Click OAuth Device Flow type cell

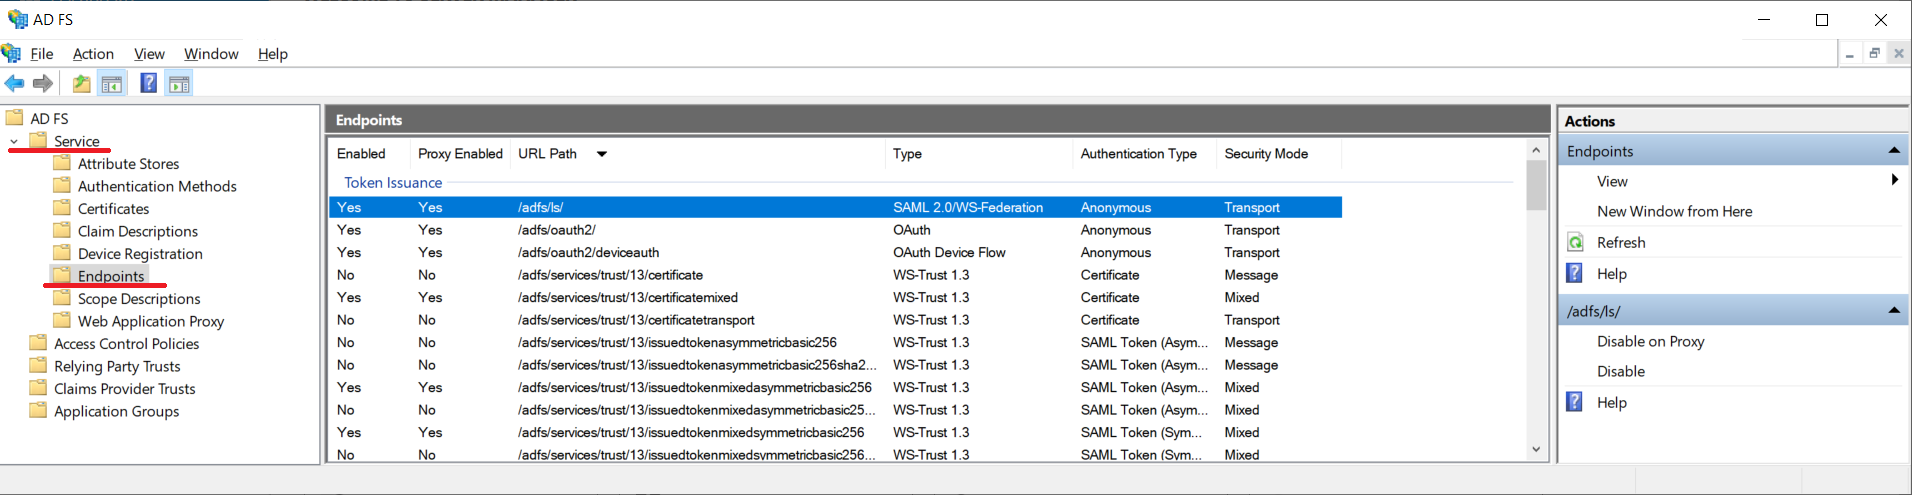click(x=949, y=252)
